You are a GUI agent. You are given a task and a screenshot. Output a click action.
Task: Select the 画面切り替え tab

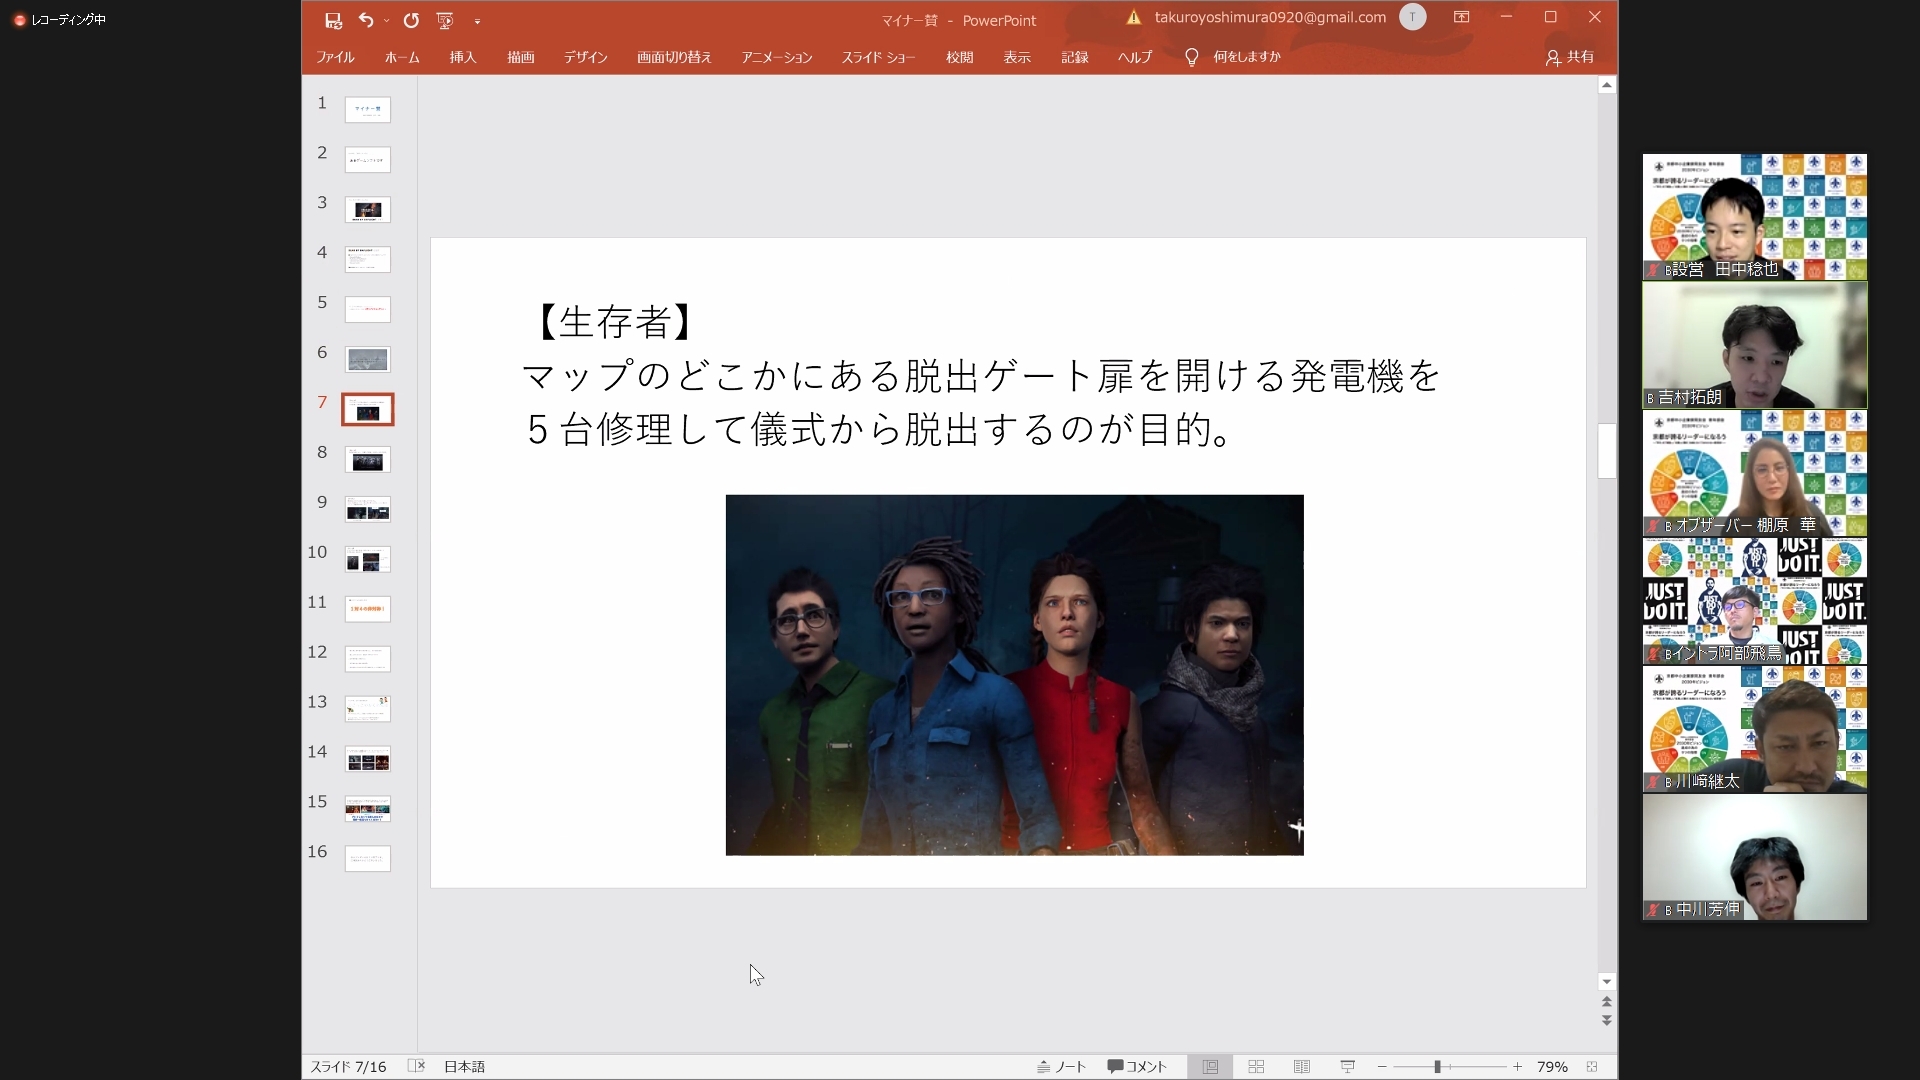click(674, 57)
